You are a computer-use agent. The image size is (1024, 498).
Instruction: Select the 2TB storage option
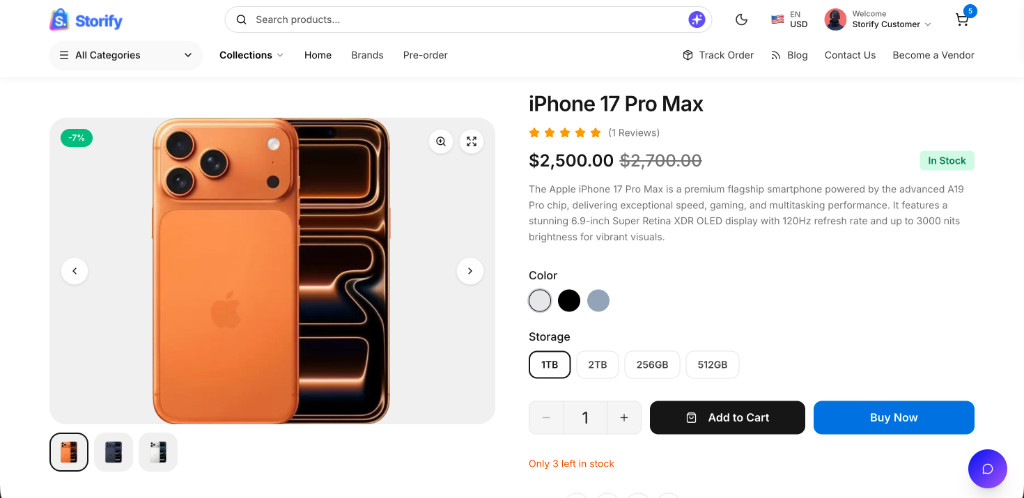coord(598,365)
